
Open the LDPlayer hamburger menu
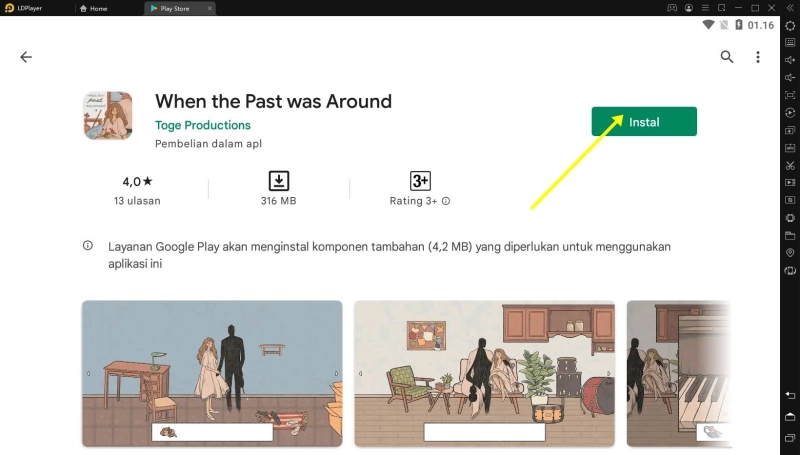click(x=705, y=8)
